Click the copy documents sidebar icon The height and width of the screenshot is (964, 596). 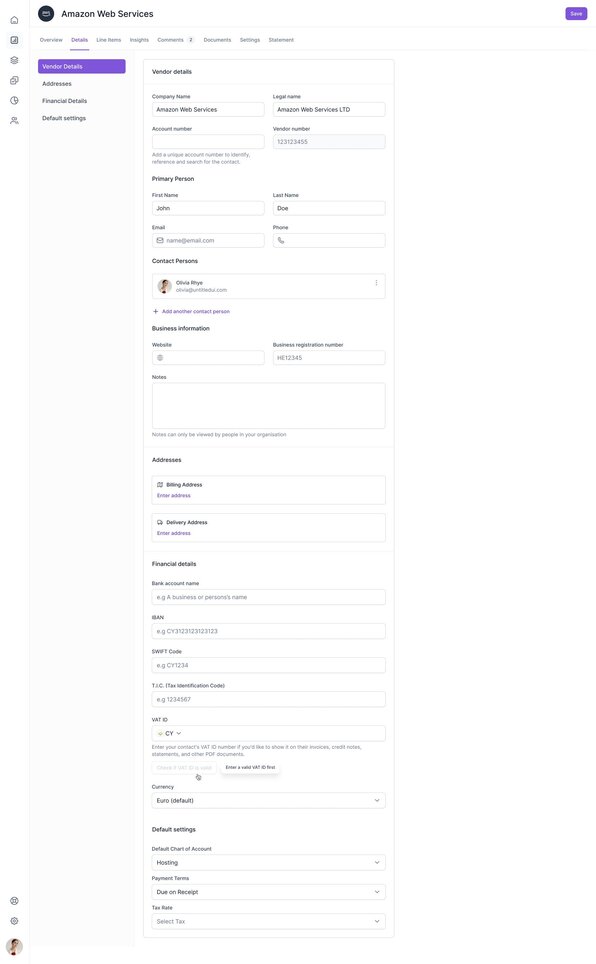point(14,81)
